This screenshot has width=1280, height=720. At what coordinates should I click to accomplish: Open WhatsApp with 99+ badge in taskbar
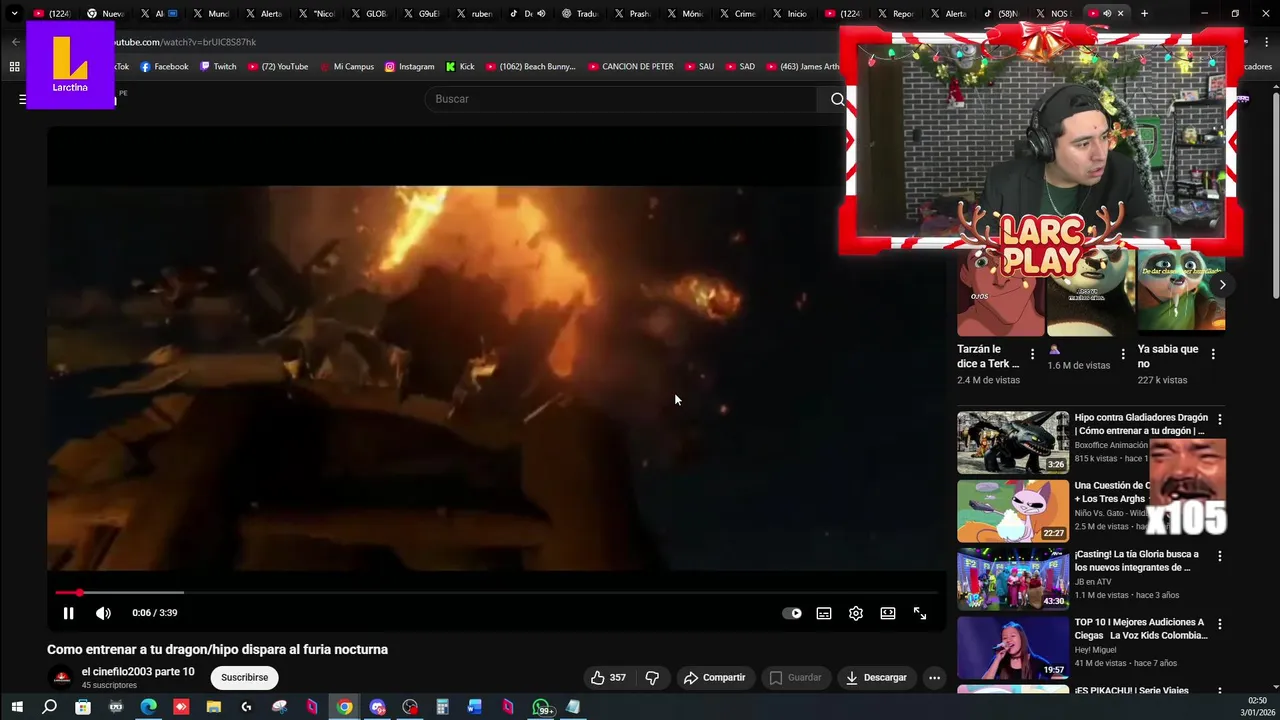coord(542,707)
